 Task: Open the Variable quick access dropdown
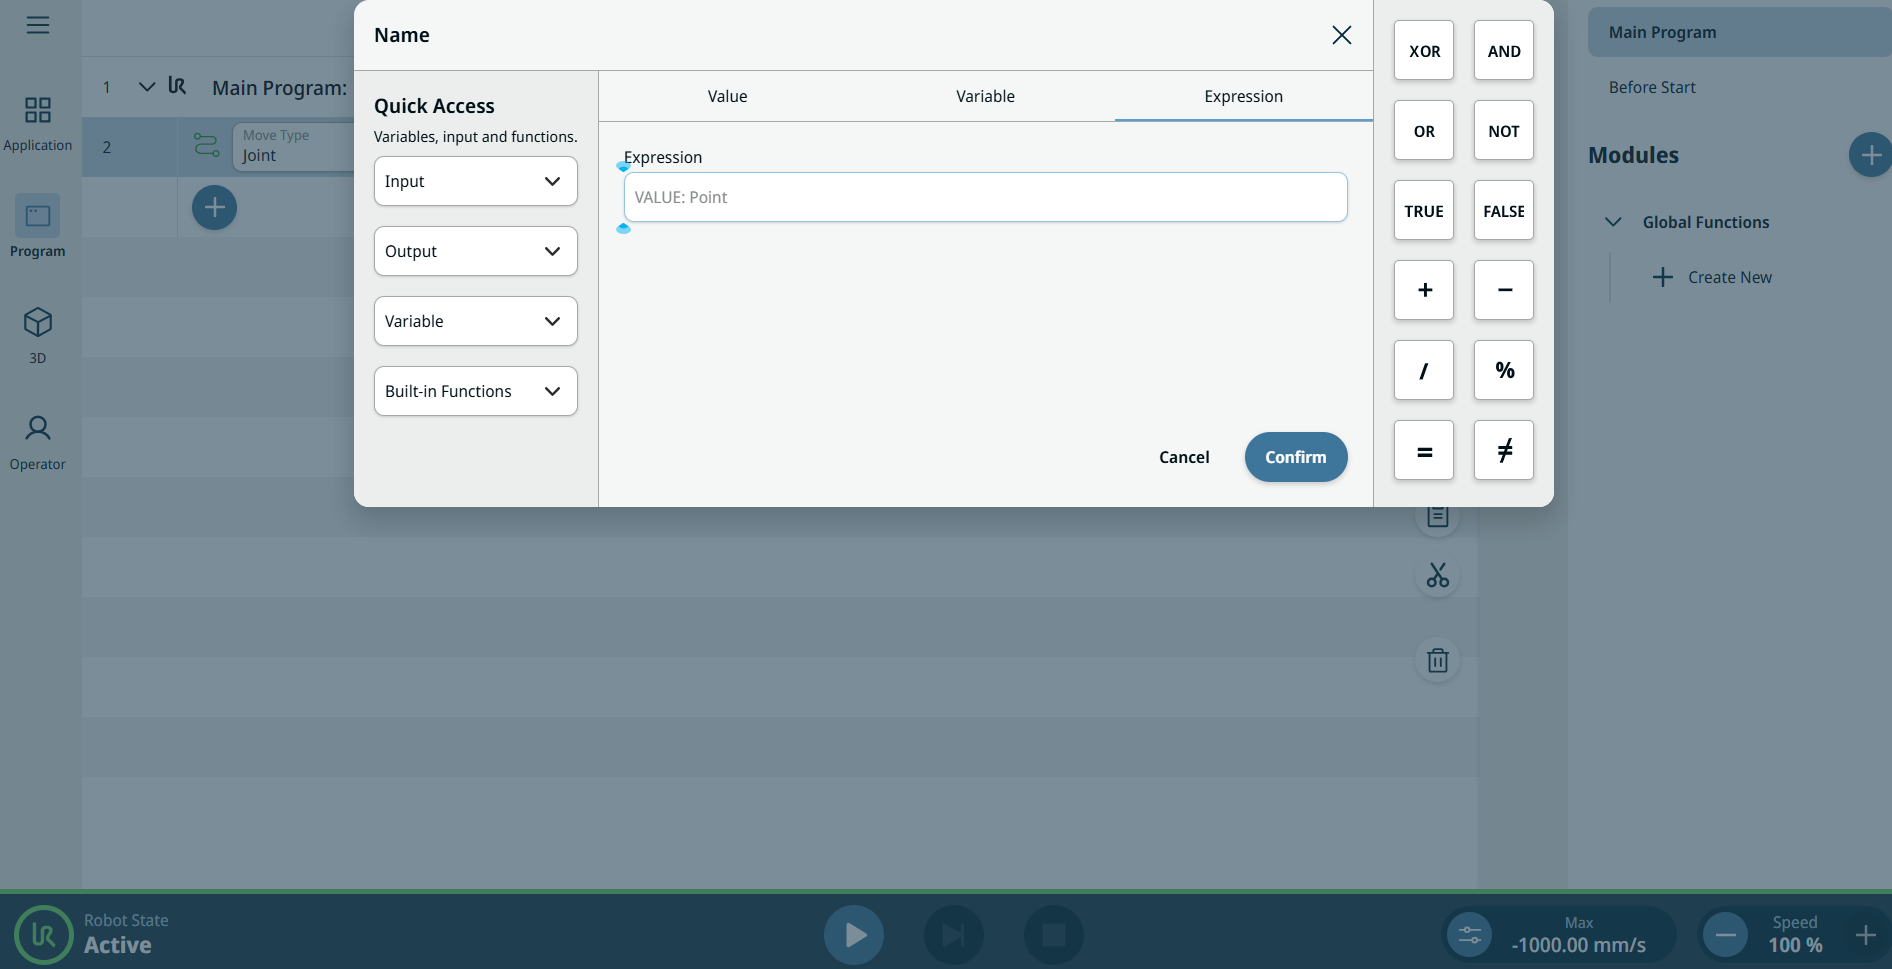pos(475,321)
